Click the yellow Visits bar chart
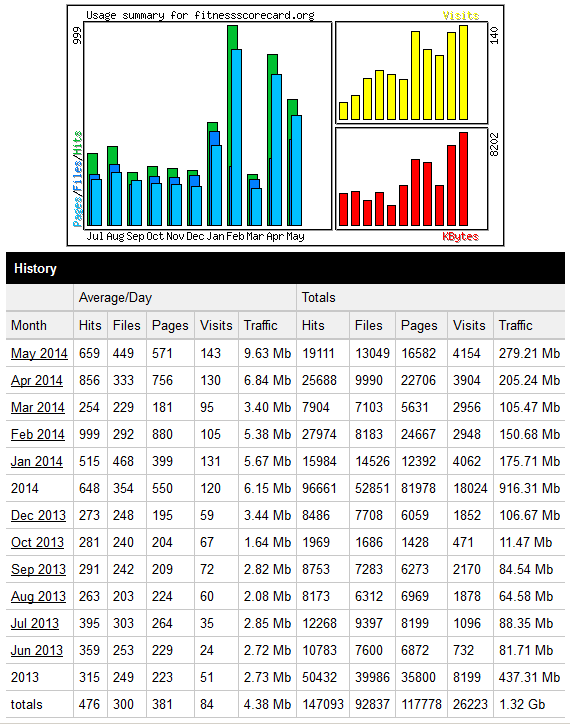This screenshot has height=724, width=570. [411, 72]
